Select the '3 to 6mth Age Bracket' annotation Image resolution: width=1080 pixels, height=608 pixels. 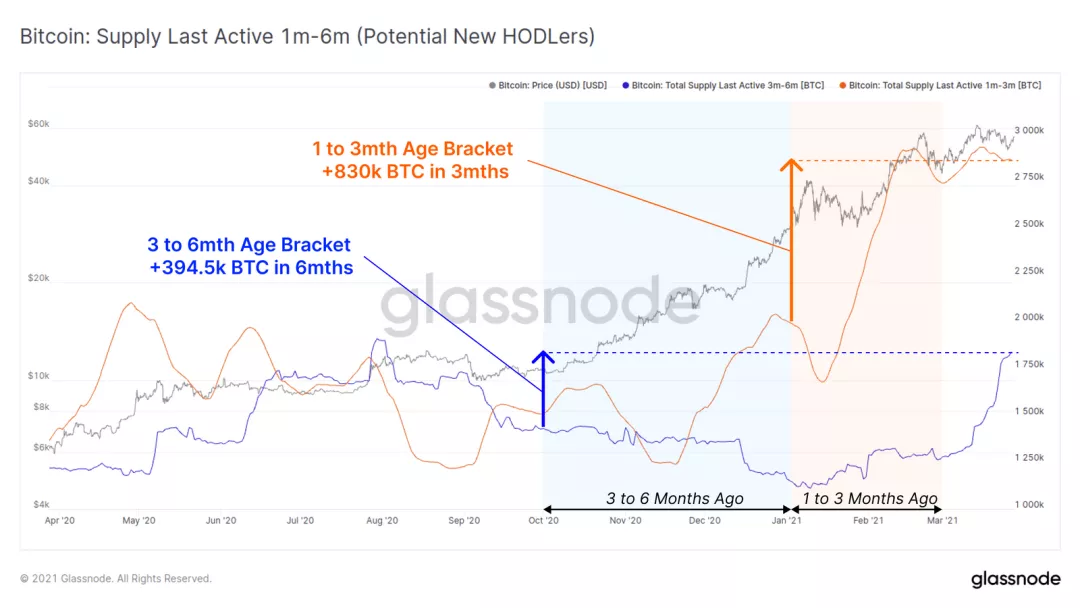coord(250,255)
